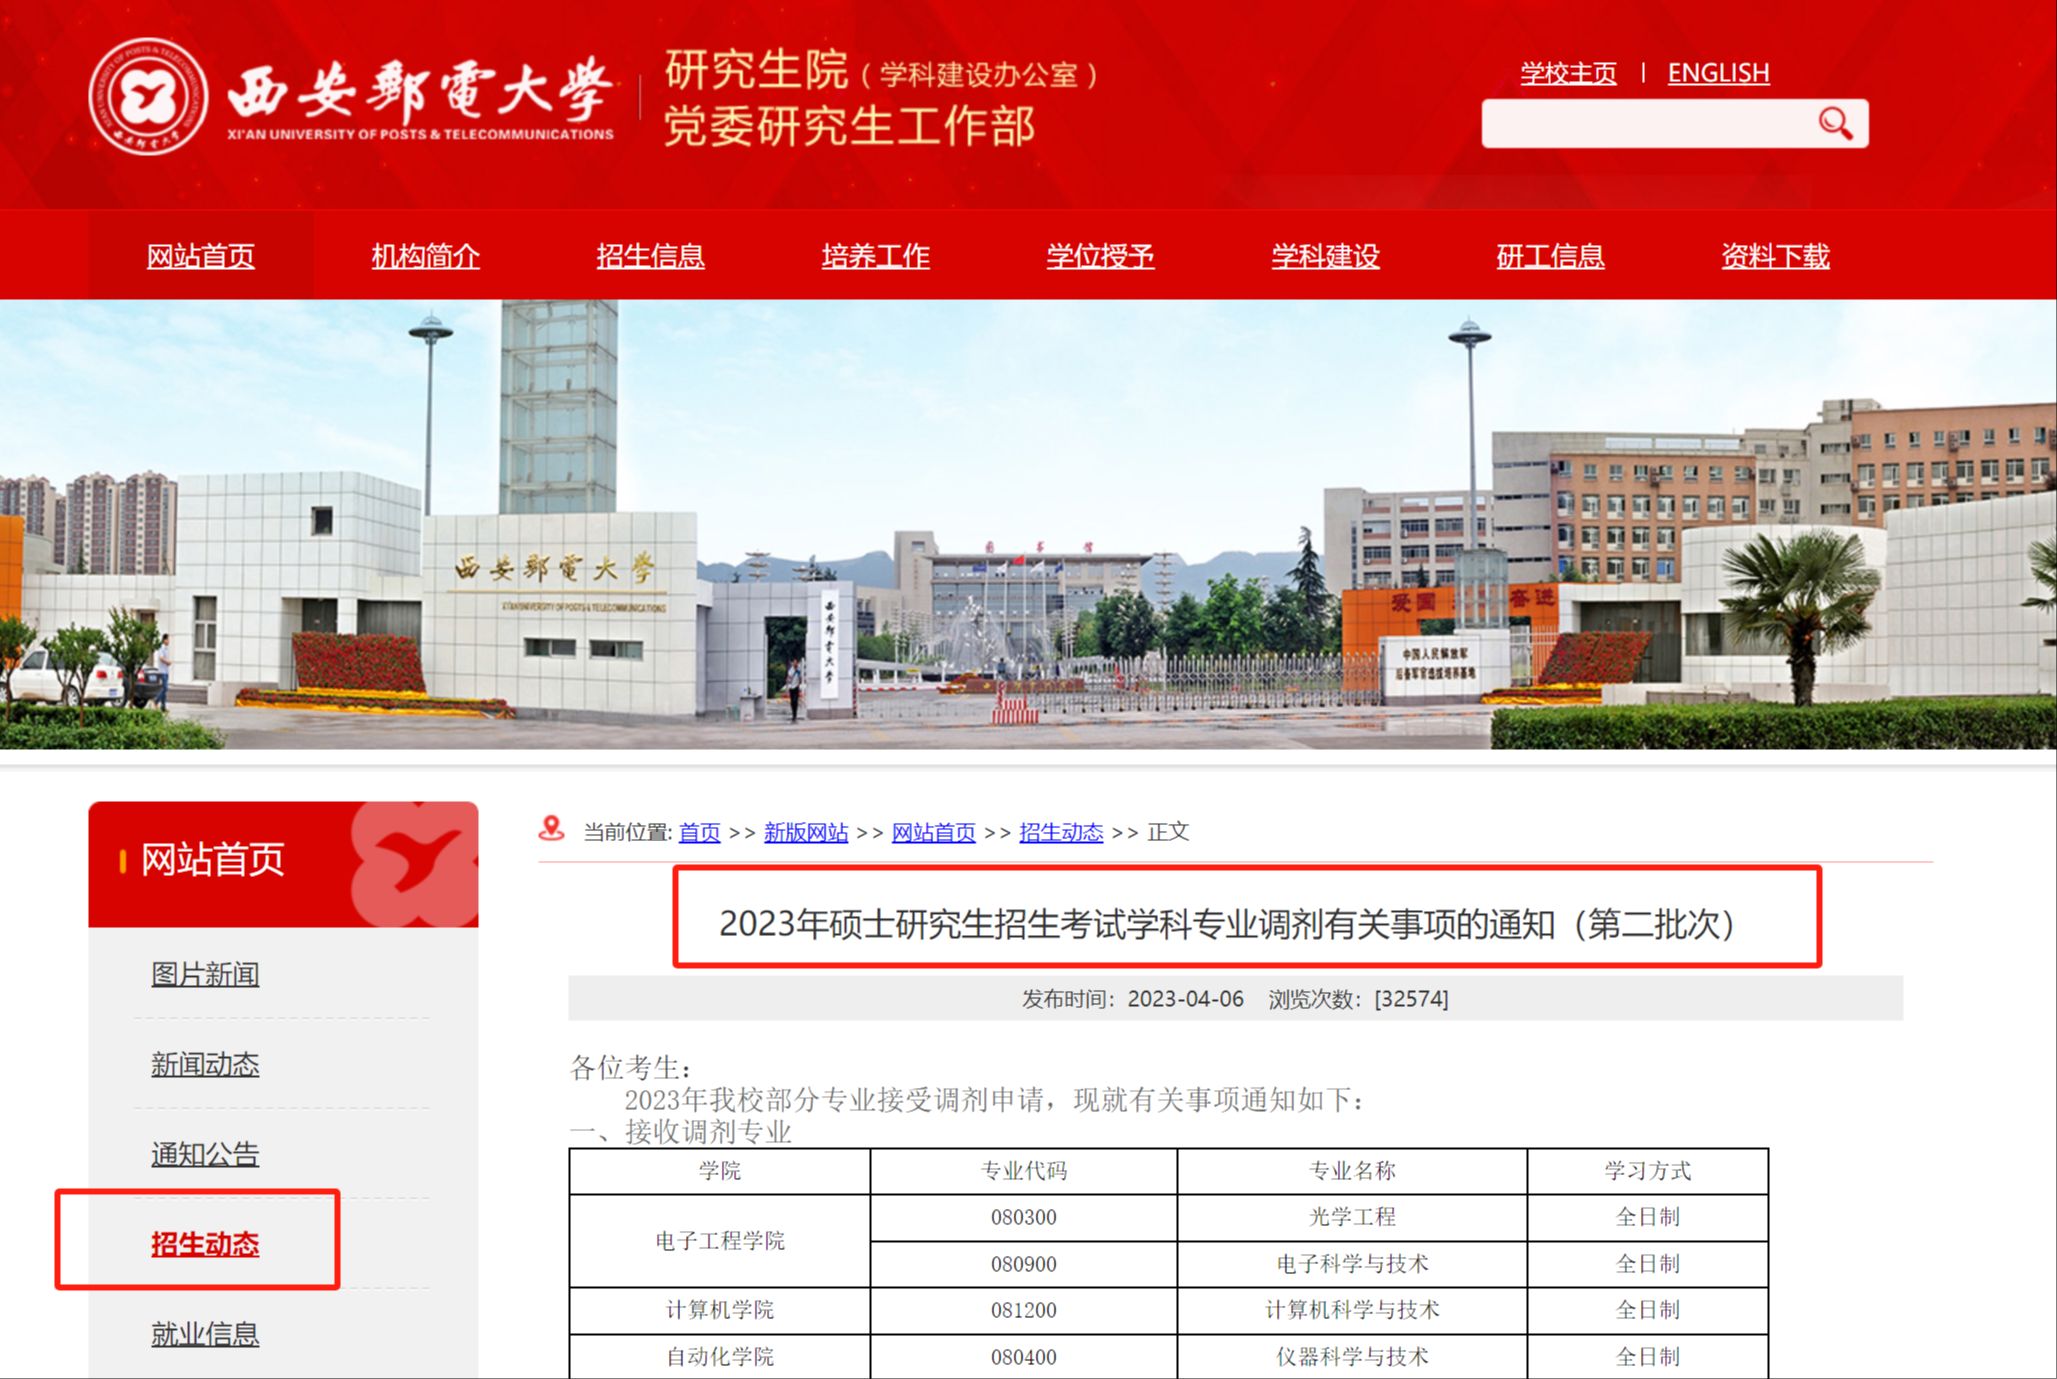Image resolution: width=2057 pixels, height=1379 pixels.
Task: Click the code cell 080400
Action: click(1024, 1357)
